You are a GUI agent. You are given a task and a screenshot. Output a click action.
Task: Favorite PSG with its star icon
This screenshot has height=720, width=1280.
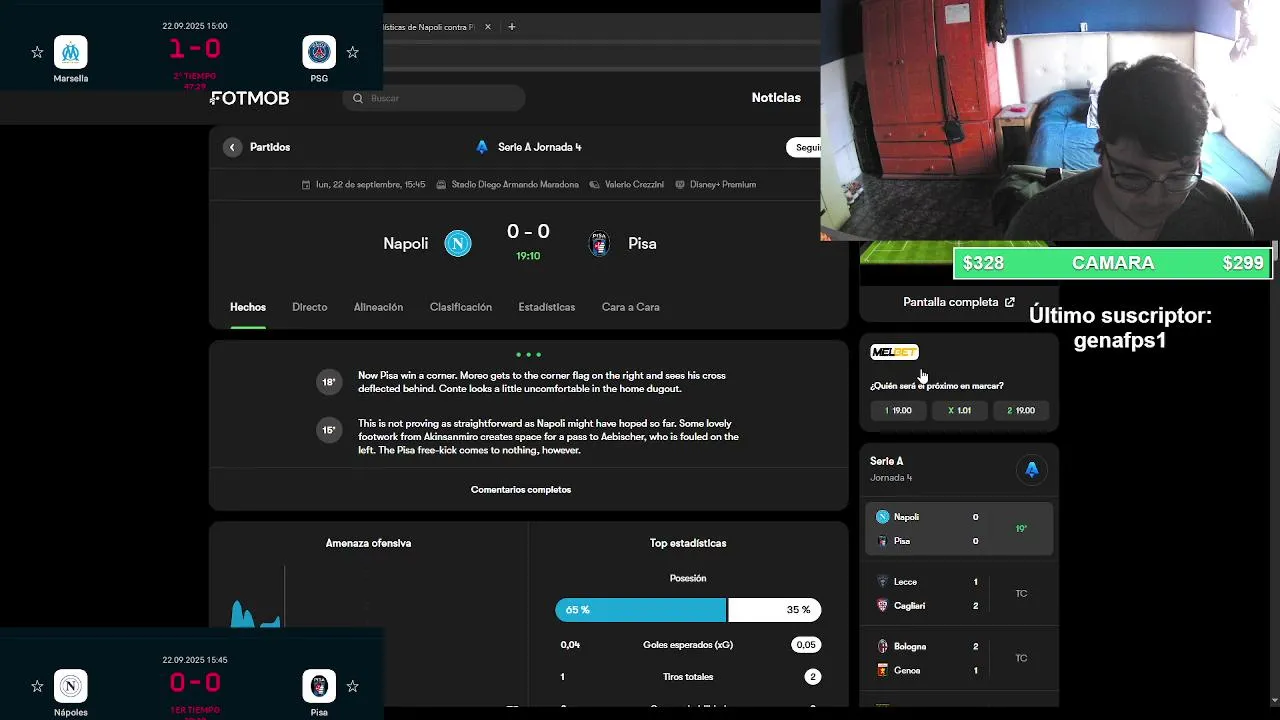352,52
